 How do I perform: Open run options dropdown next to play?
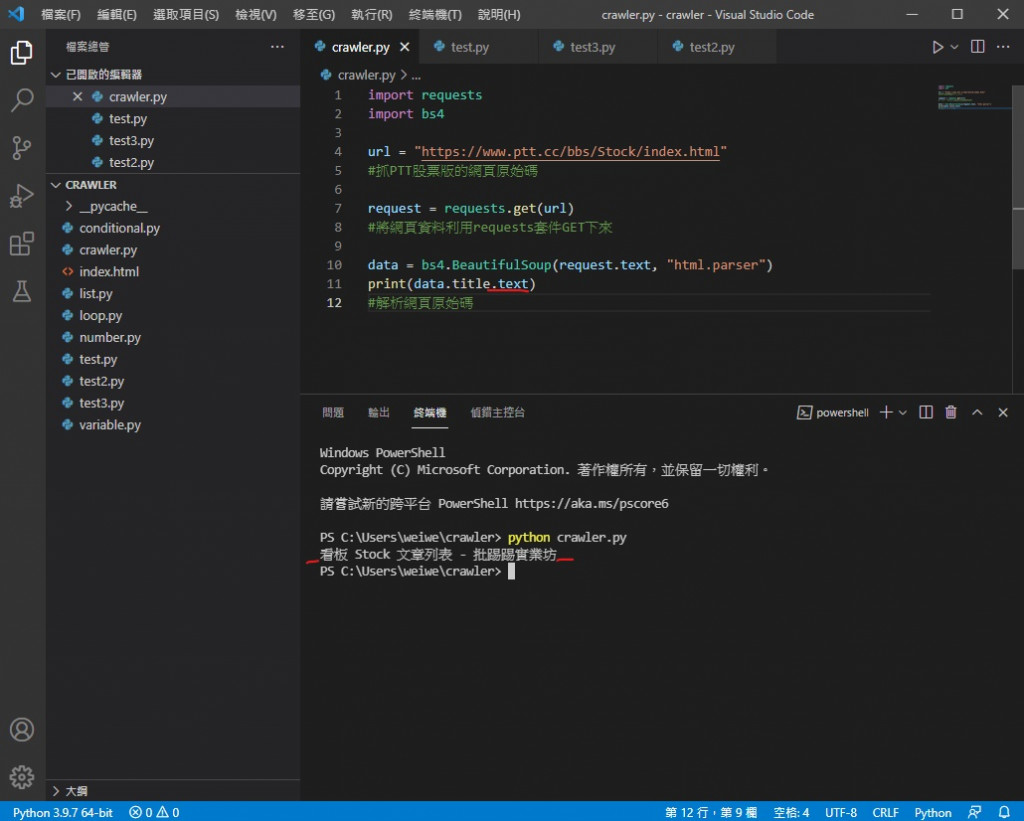954,47
